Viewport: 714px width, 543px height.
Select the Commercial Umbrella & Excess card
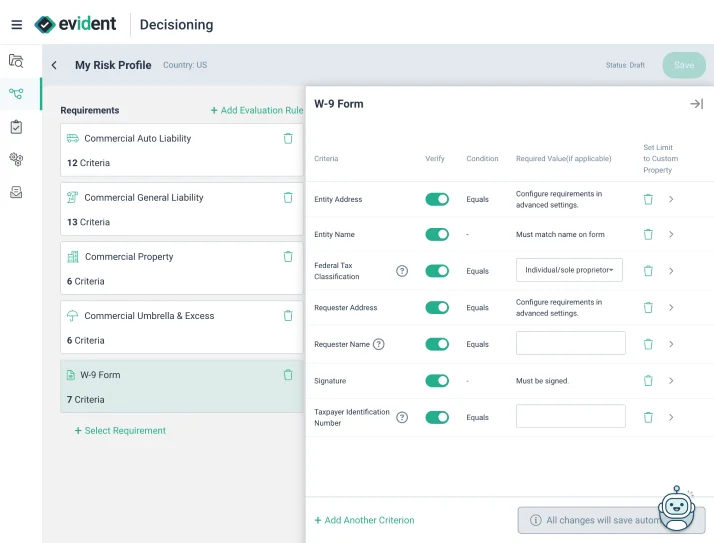181,328
